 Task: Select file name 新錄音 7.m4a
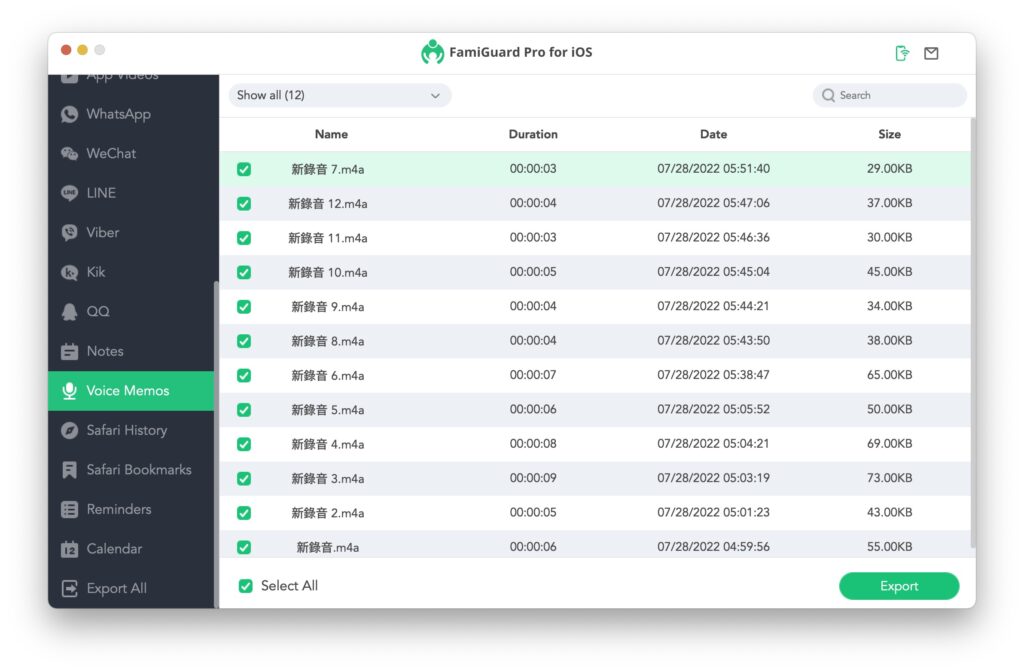pos(327,170)
